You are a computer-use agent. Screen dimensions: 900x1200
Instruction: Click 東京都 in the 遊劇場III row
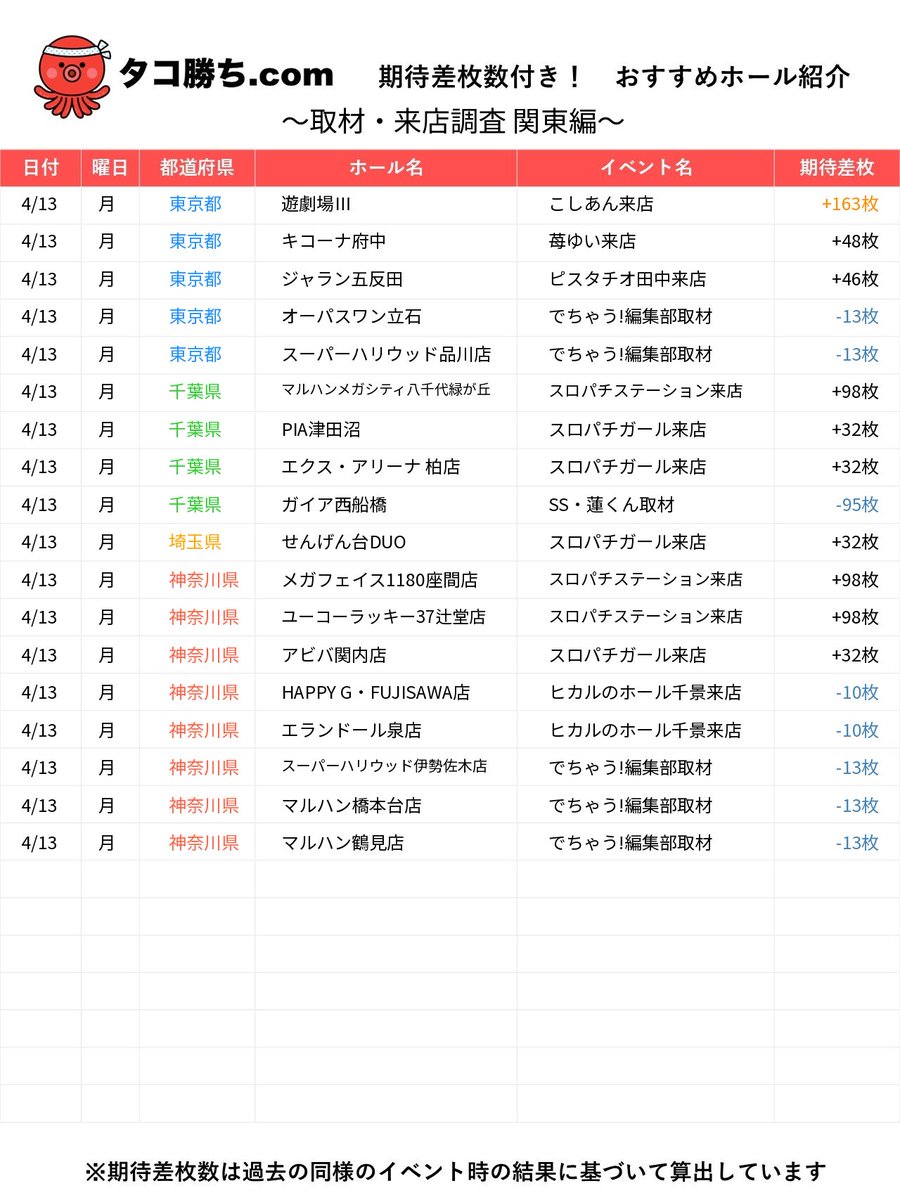click(195, 204)
